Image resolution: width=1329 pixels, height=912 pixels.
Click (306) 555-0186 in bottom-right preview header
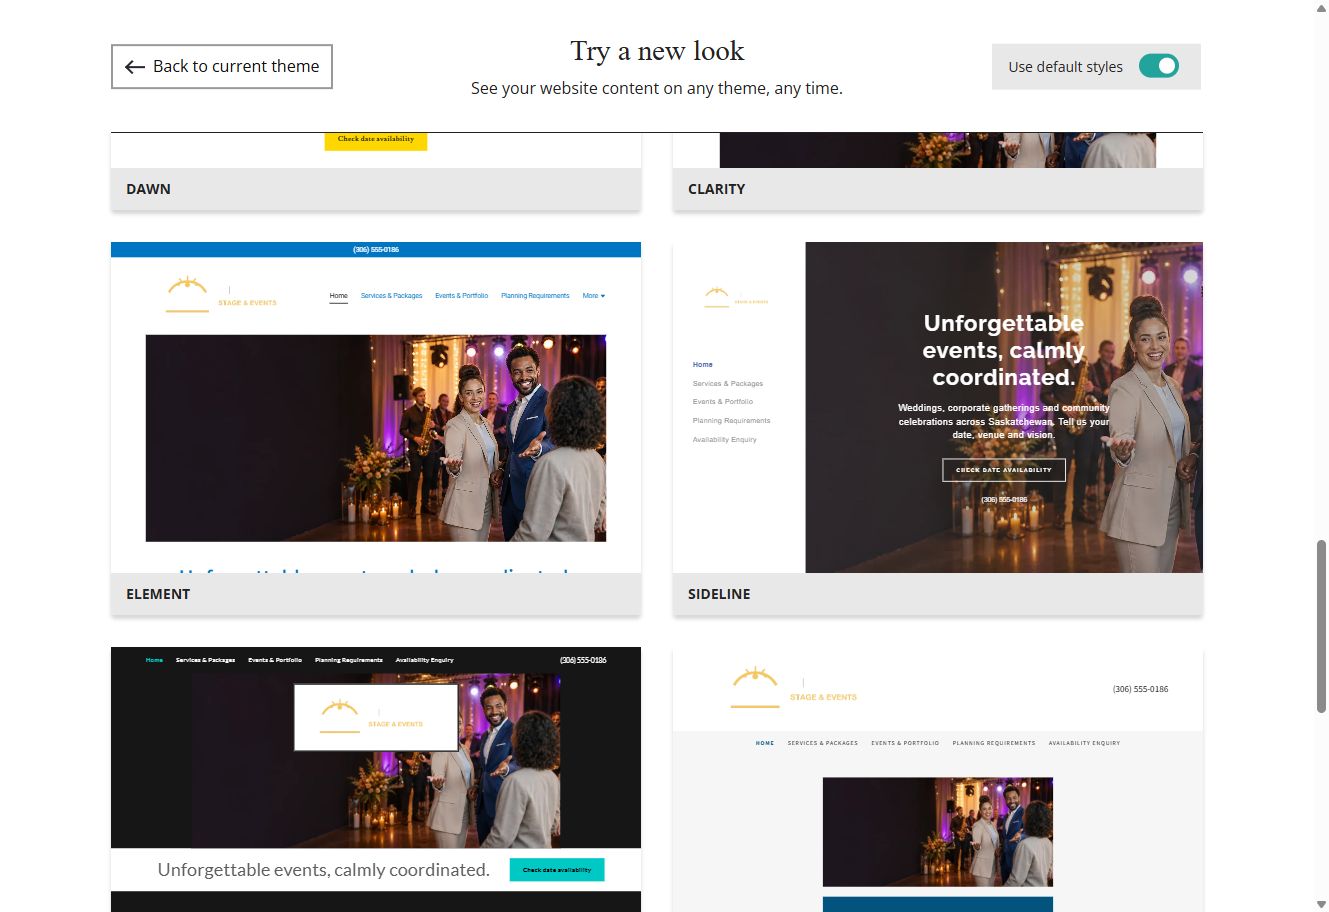pos(1140,690)
